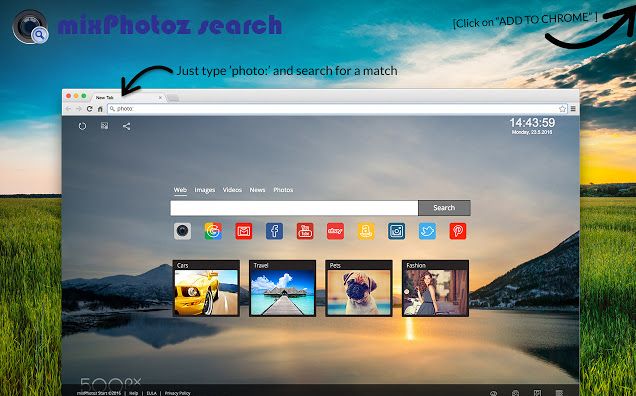This screenshot has width=636, height=396.
Task: Open the Twitter shortcut icon
Action: pyautogui.click(x=427, y=231)
